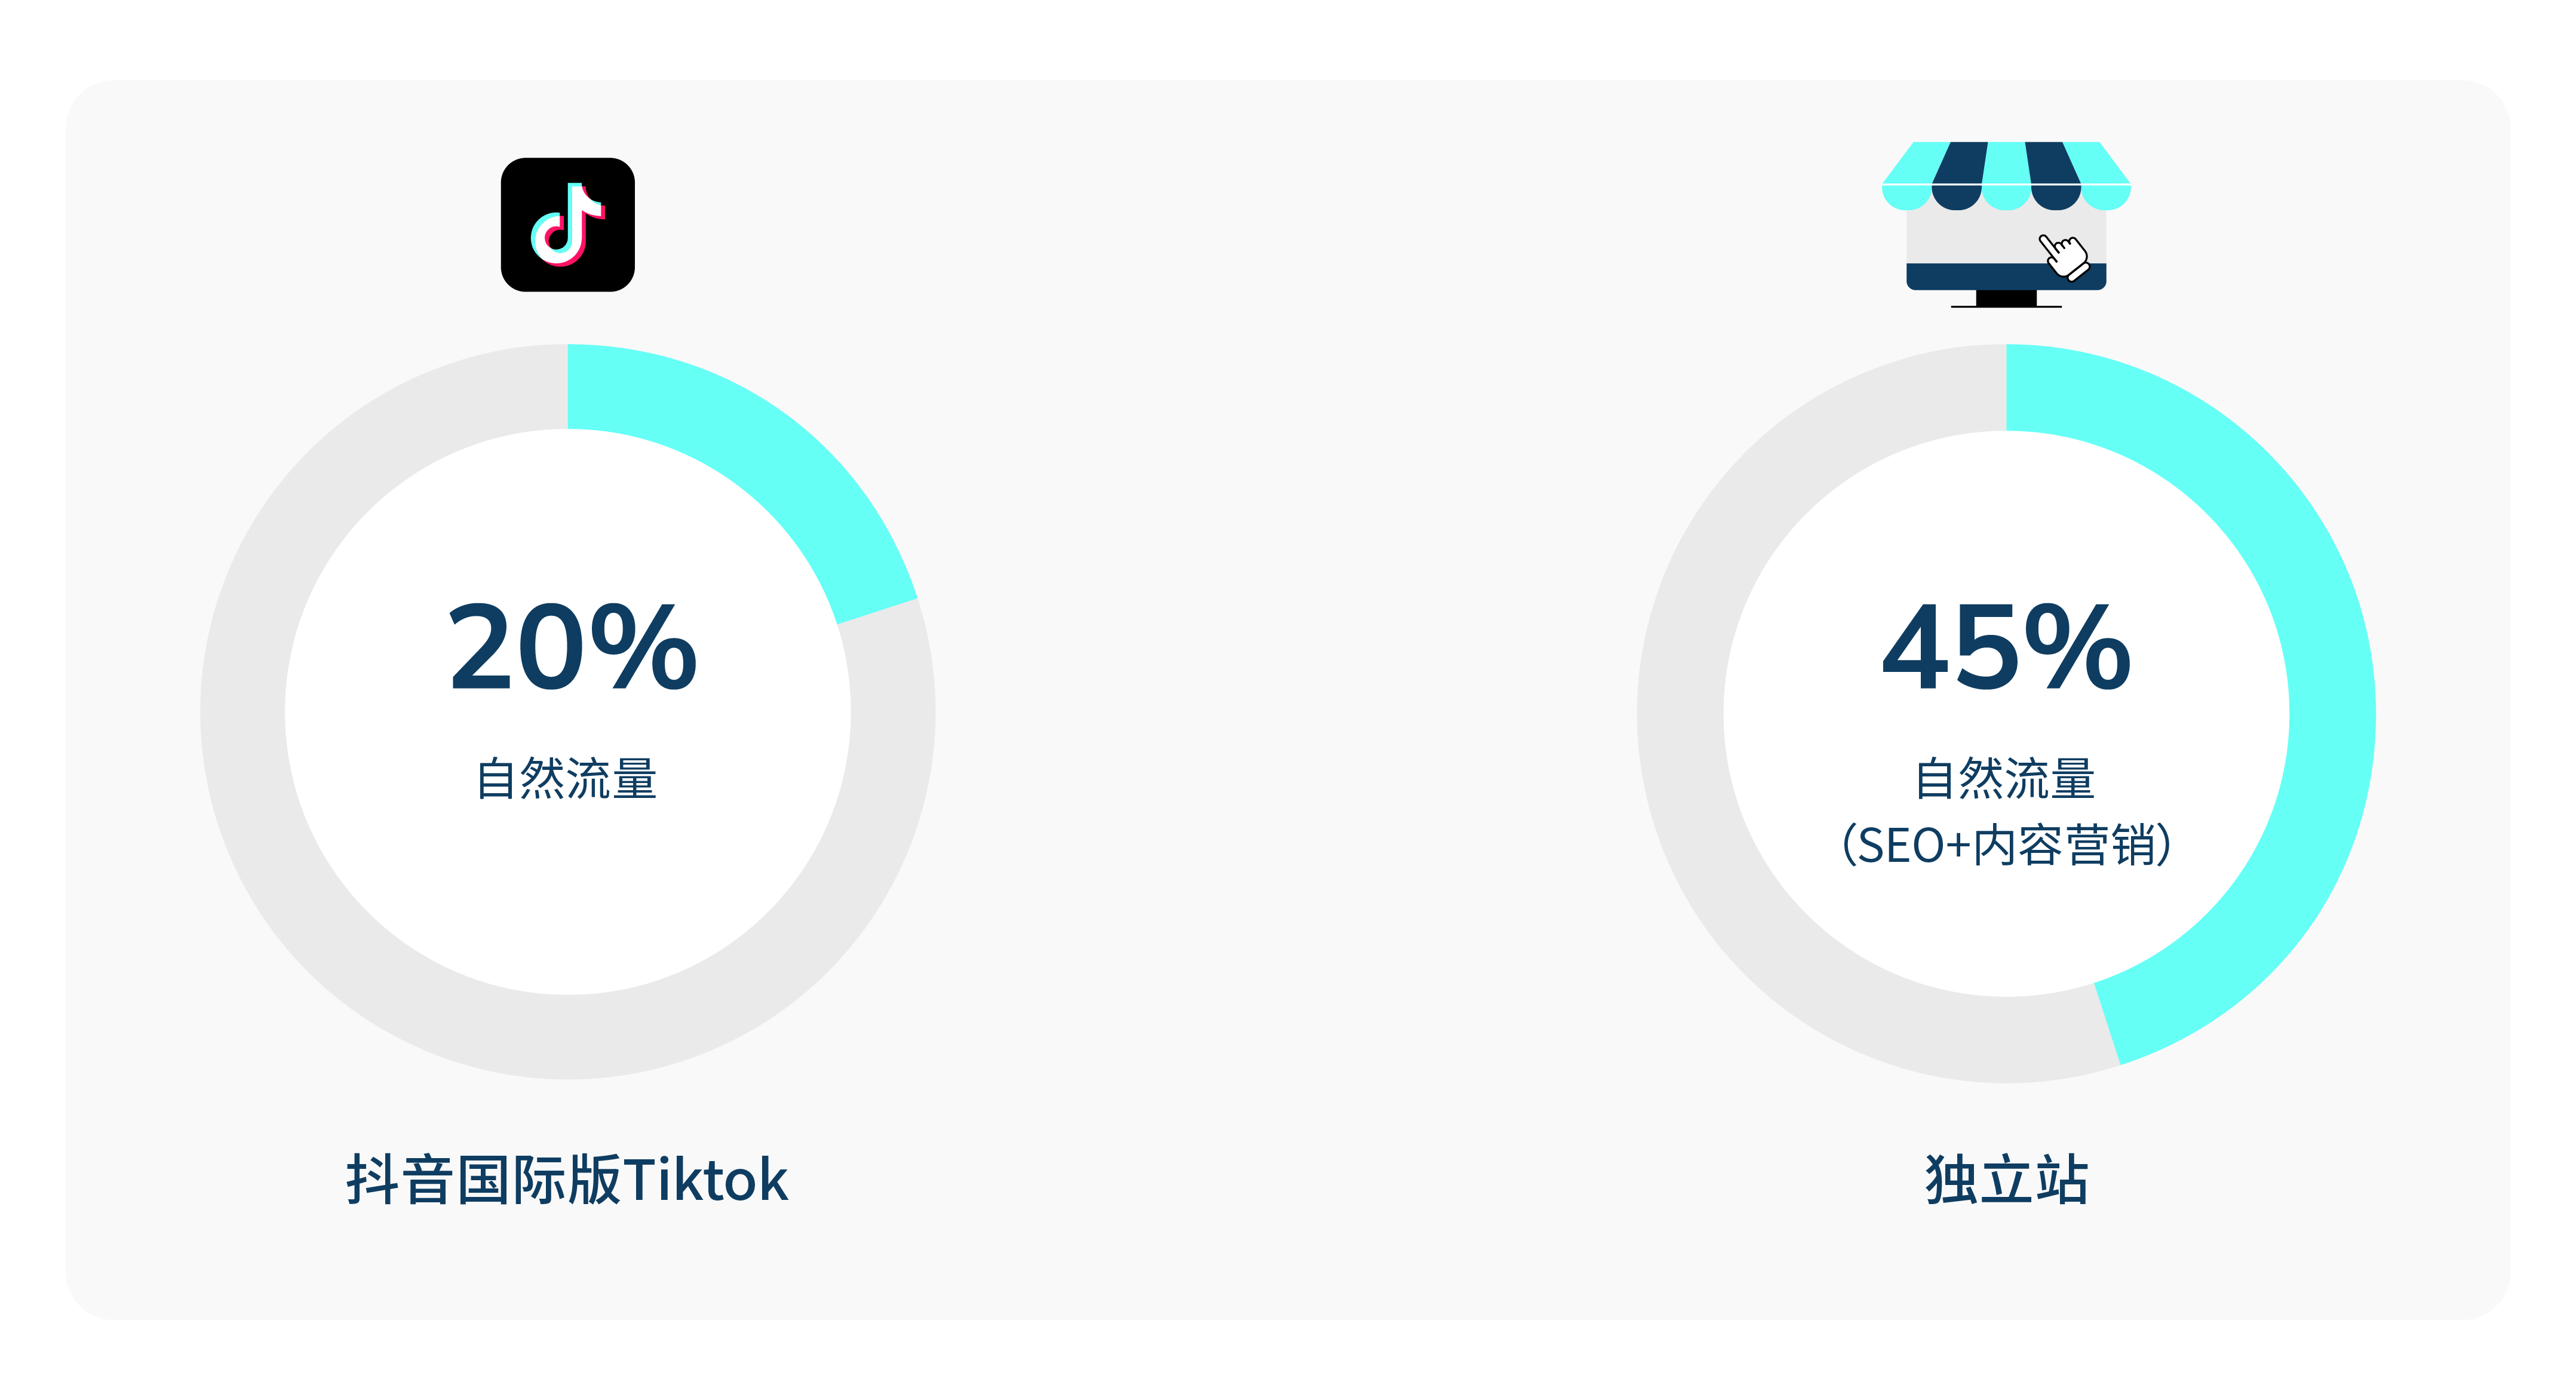Click the hand cursor on storefront icon
Viewport: 2576px width, 1400px height.
(2064, 256)
